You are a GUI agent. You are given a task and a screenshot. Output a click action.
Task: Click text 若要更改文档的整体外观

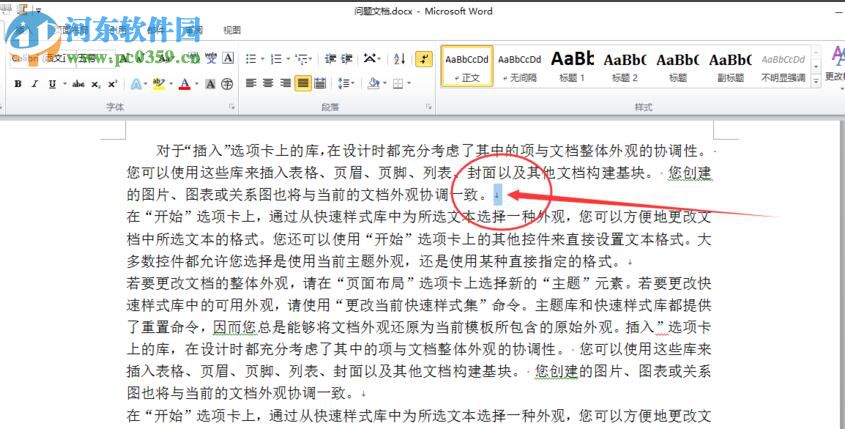(207, 283)
